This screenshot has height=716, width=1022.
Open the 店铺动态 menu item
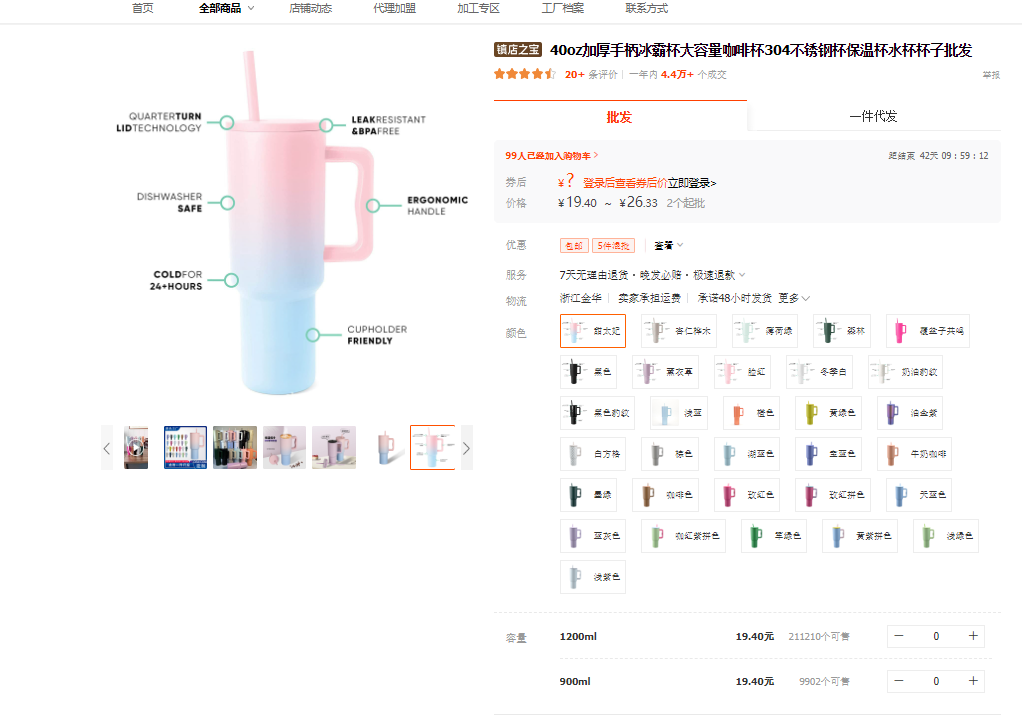coord(310,8)
